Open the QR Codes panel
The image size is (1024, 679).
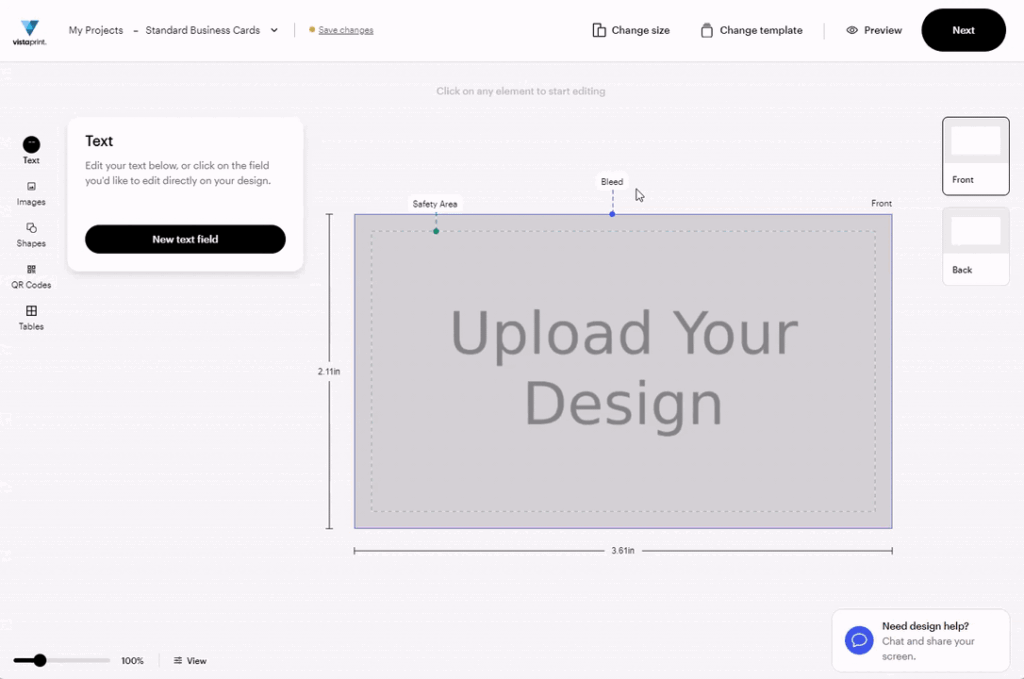[31, 277]
